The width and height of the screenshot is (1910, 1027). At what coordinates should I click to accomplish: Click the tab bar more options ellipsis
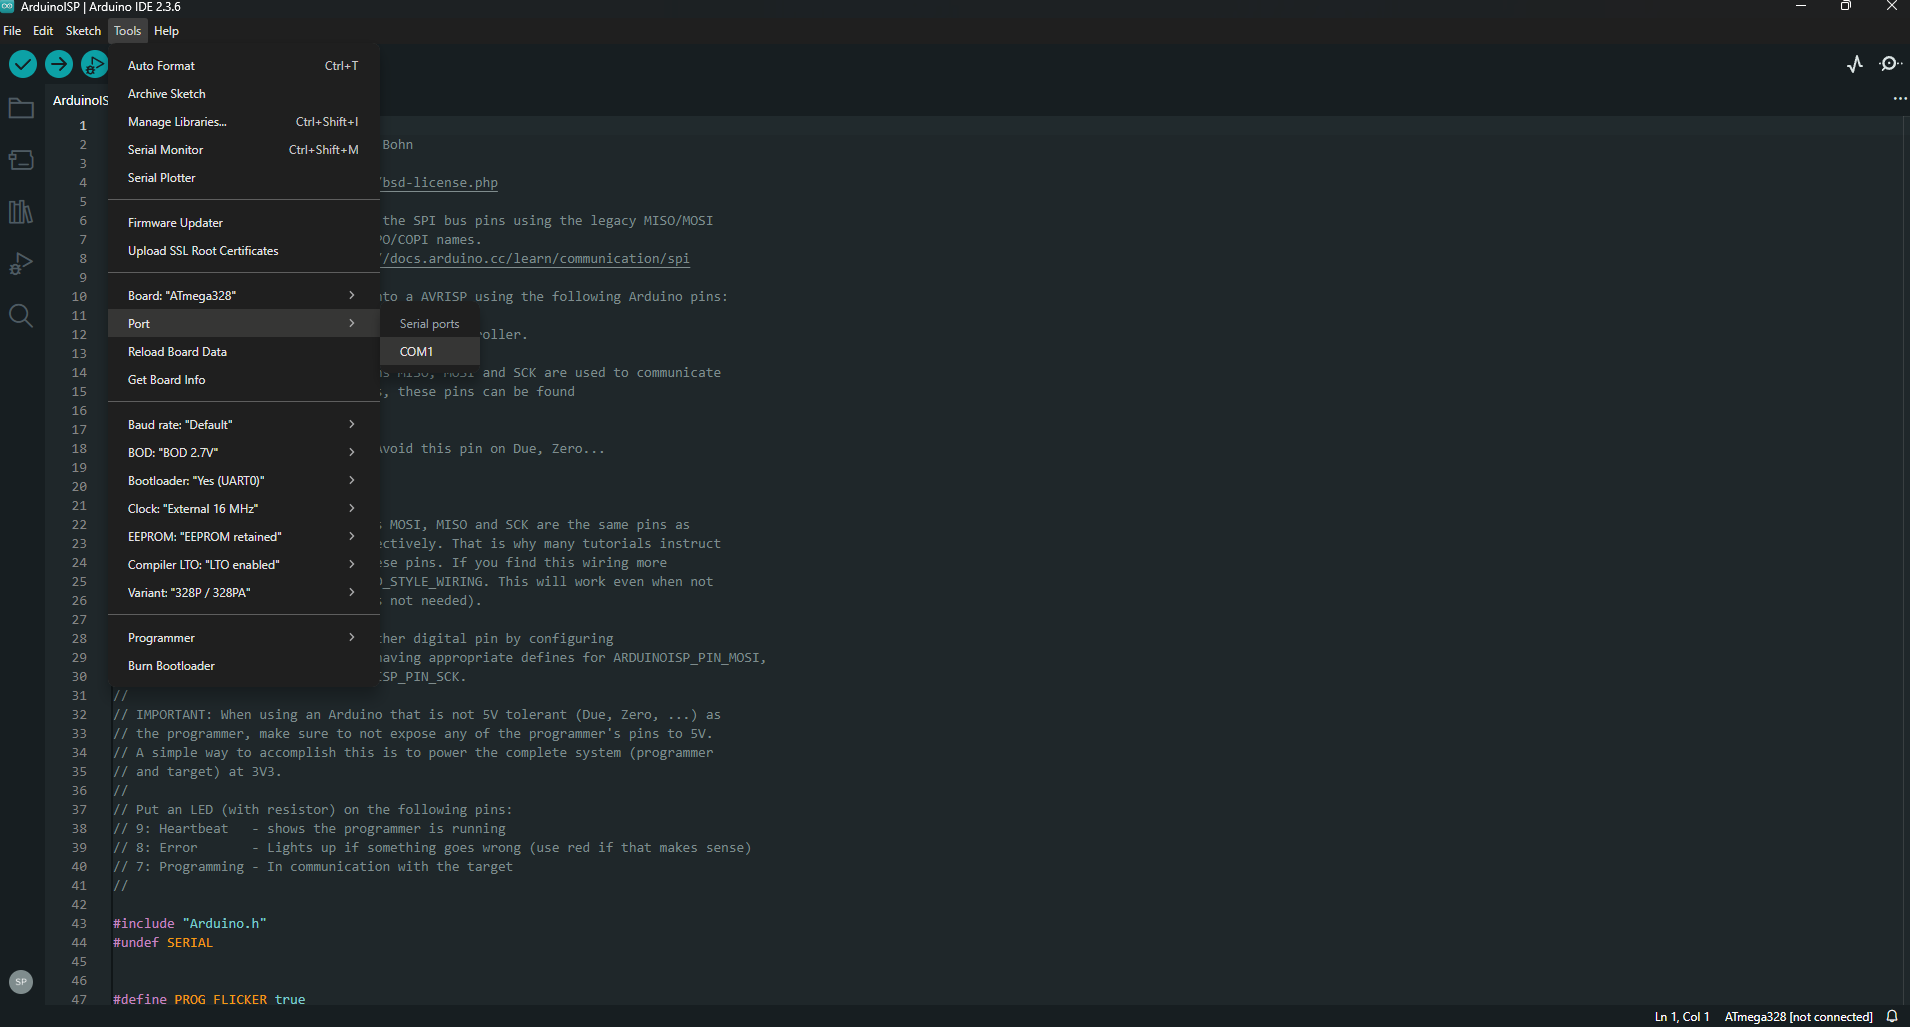[1899, 99]
